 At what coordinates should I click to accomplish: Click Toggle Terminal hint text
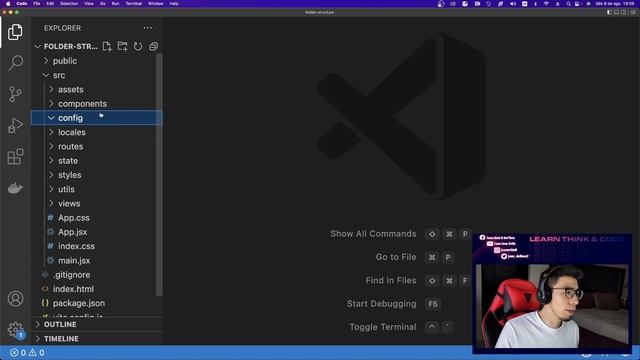(x=383, y=327)
